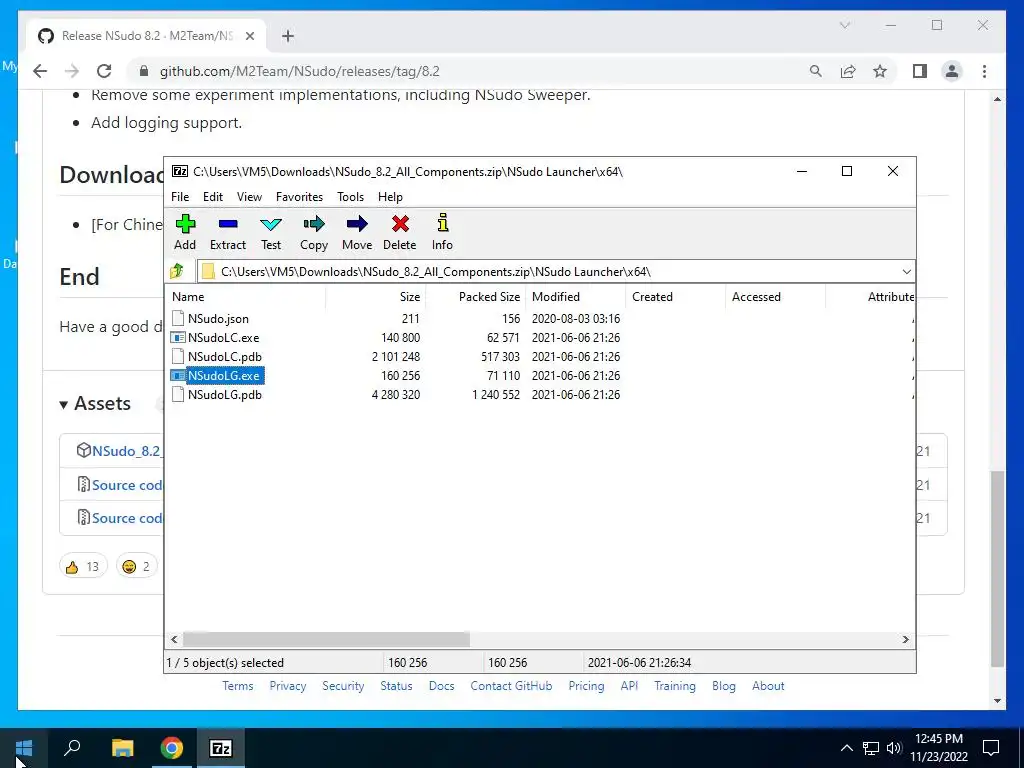Image resolution: width=1024 pixels, height=768 pixels.
Task: Open About link in GitHub footer
Action: (x=768, y=686)
